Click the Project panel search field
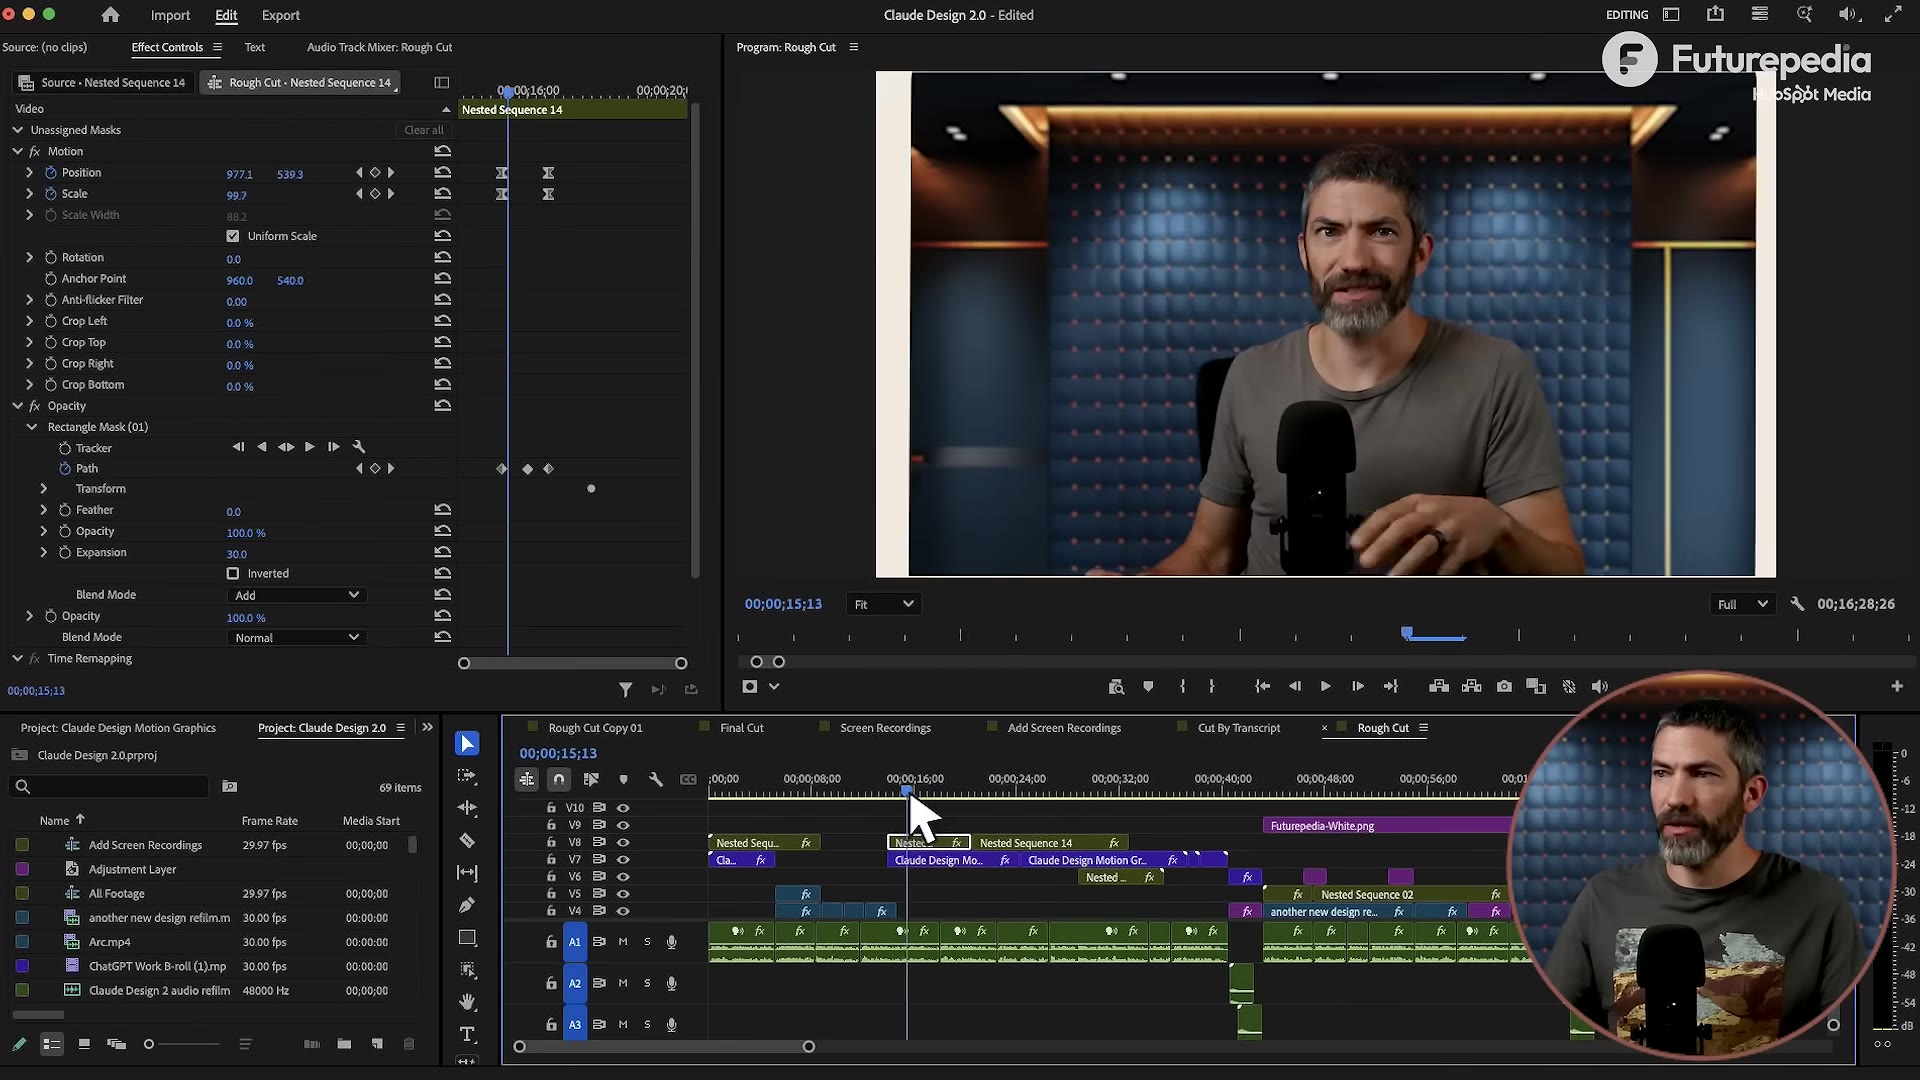 (x=110, y=787)
